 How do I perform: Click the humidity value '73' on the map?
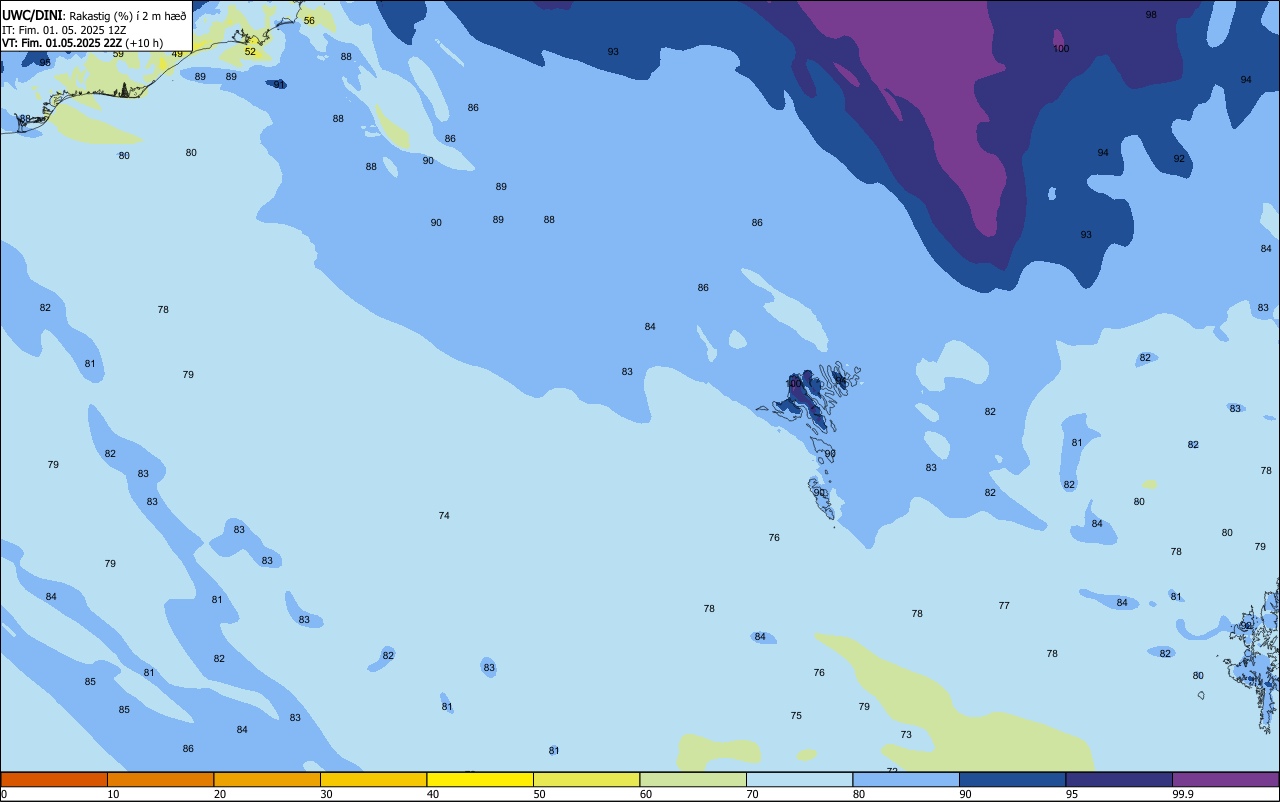[906, 735]
